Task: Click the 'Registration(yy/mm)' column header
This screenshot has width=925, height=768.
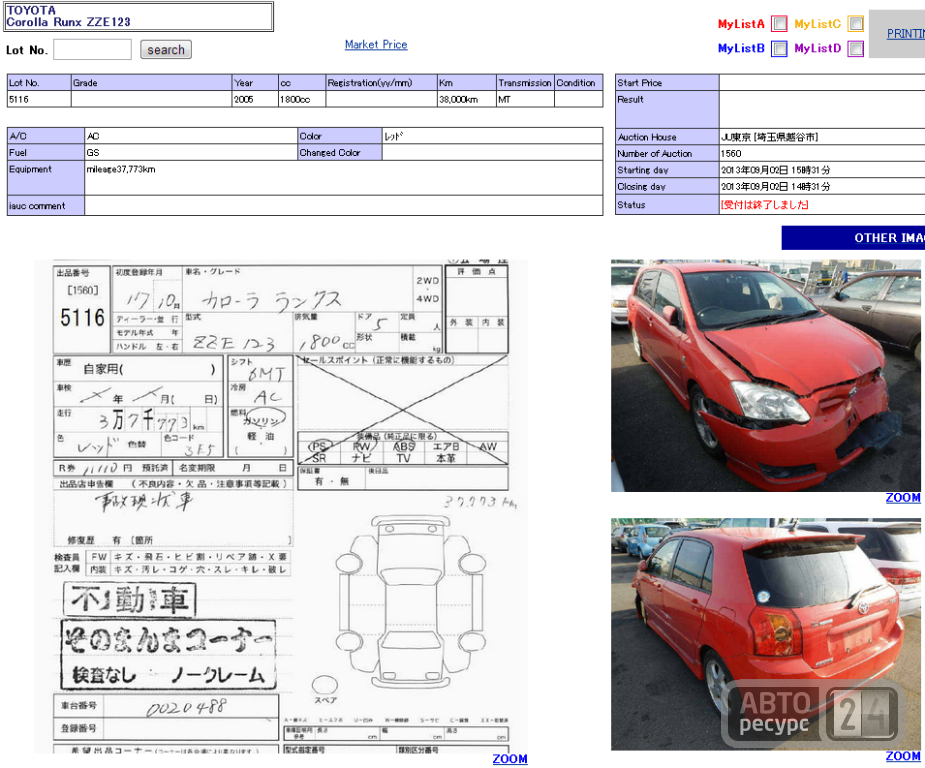Action: coord(381,83)
